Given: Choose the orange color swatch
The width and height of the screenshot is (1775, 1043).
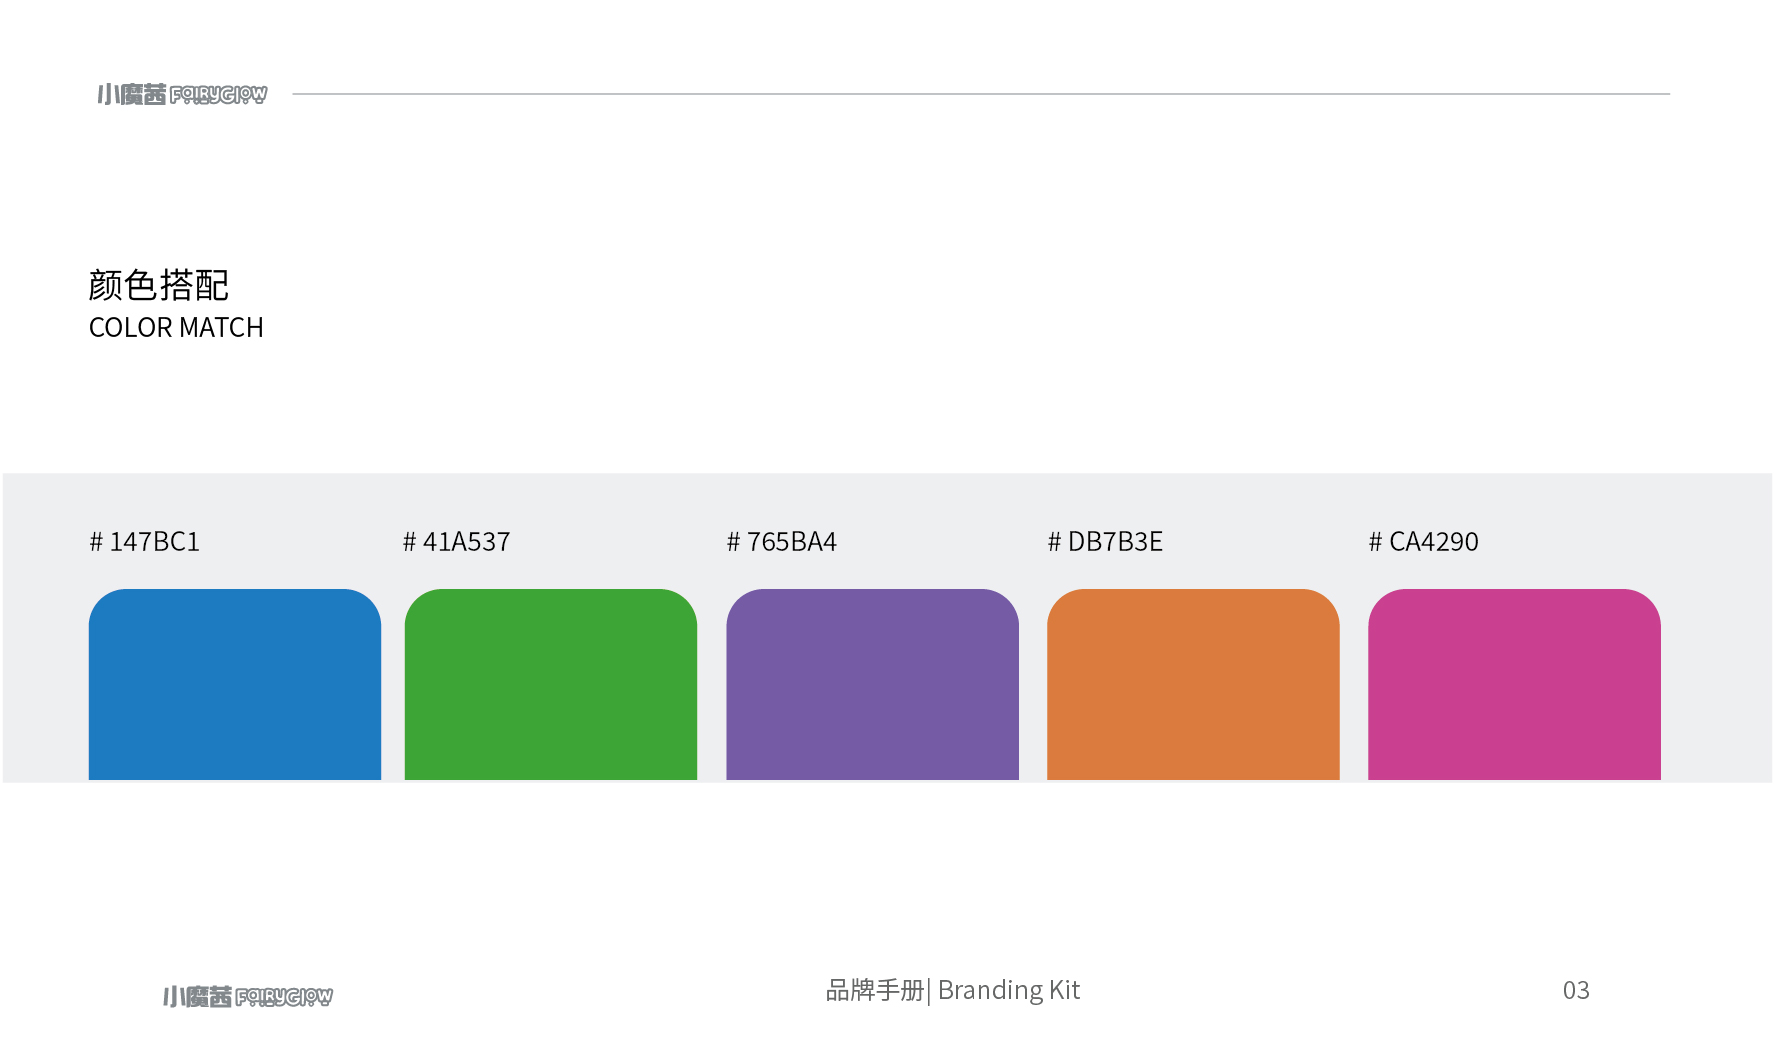Looking at the screenshot, I should point(1193,684).
